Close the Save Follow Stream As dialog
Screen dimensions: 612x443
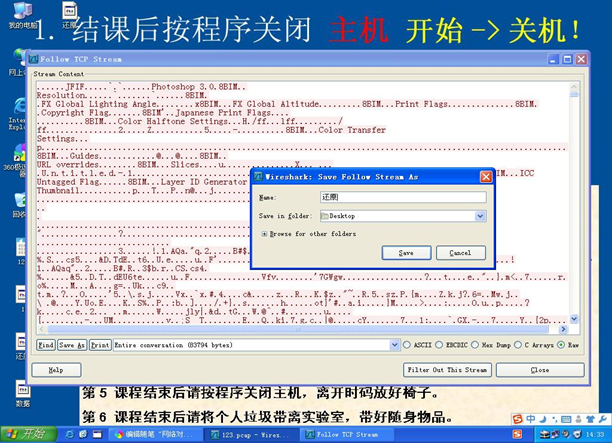click(x=486, y=177)
